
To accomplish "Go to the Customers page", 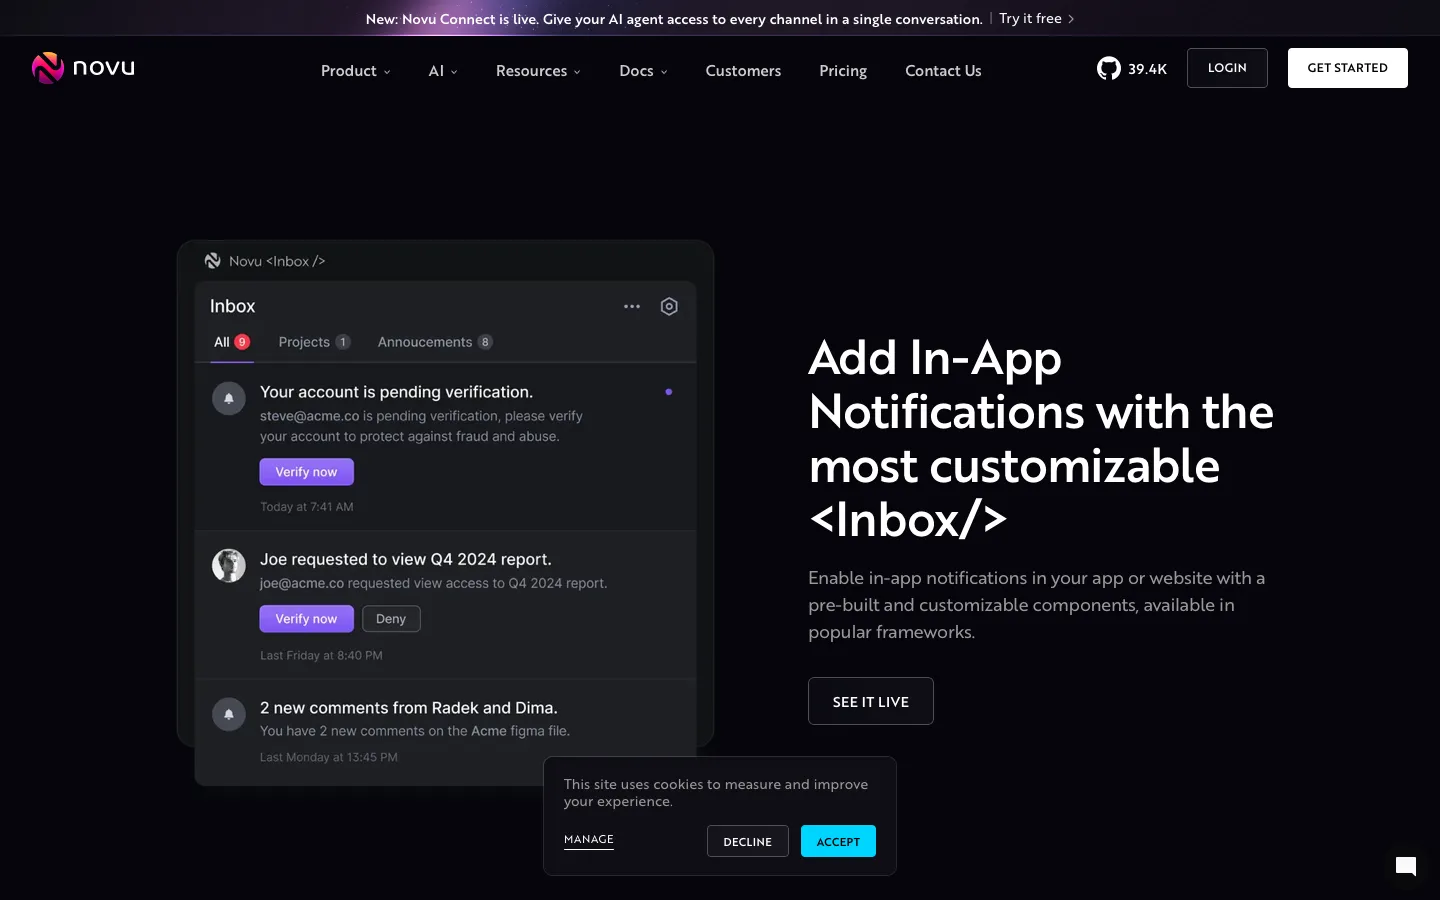I will (743, 71).
